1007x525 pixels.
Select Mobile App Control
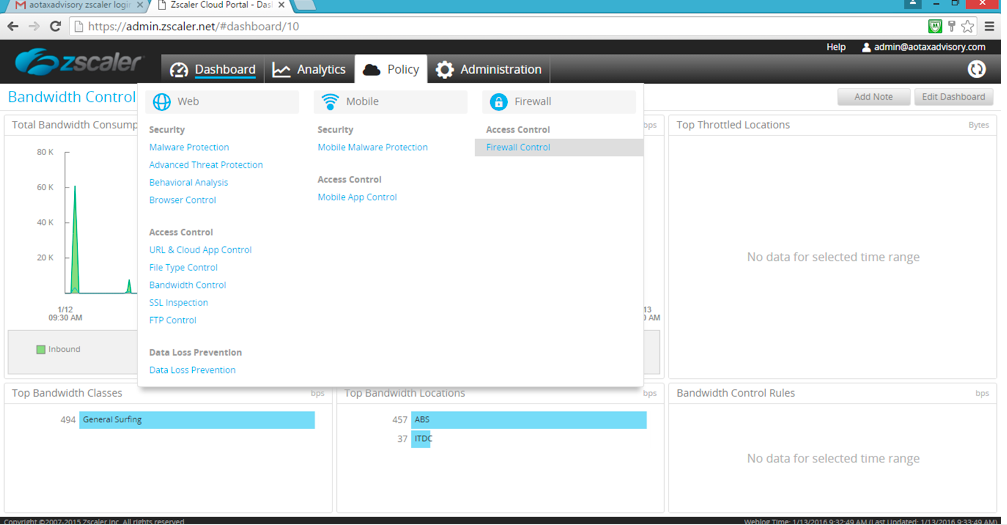(x=357, y=197)
